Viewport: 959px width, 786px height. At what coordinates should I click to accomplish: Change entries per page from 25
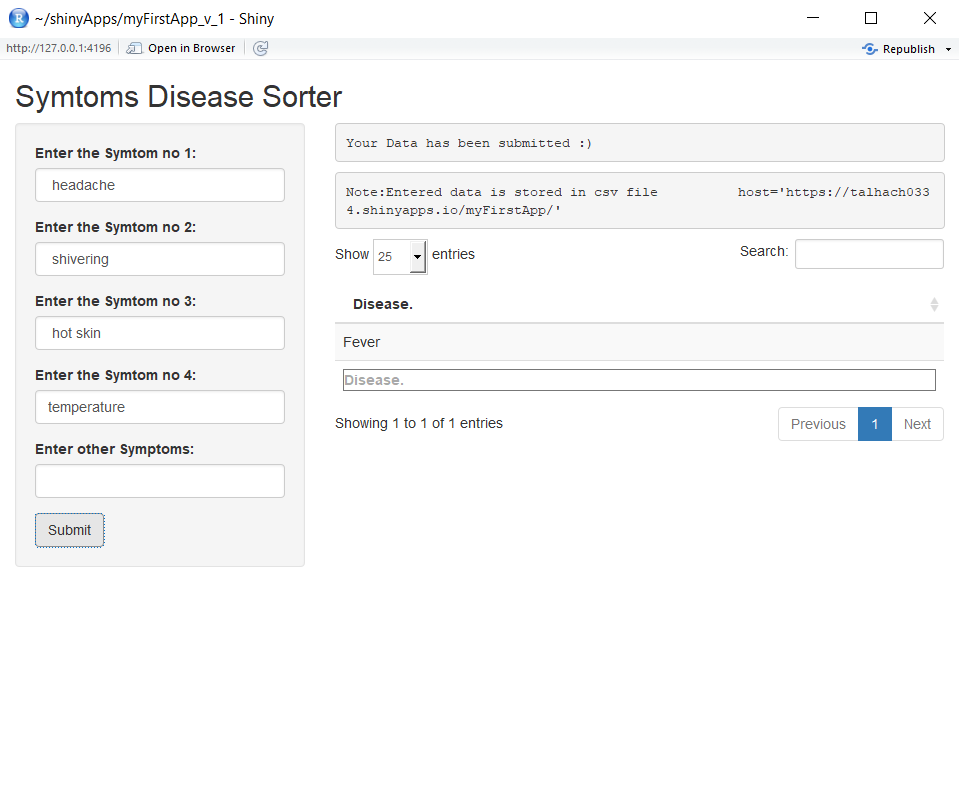[398, 256]
